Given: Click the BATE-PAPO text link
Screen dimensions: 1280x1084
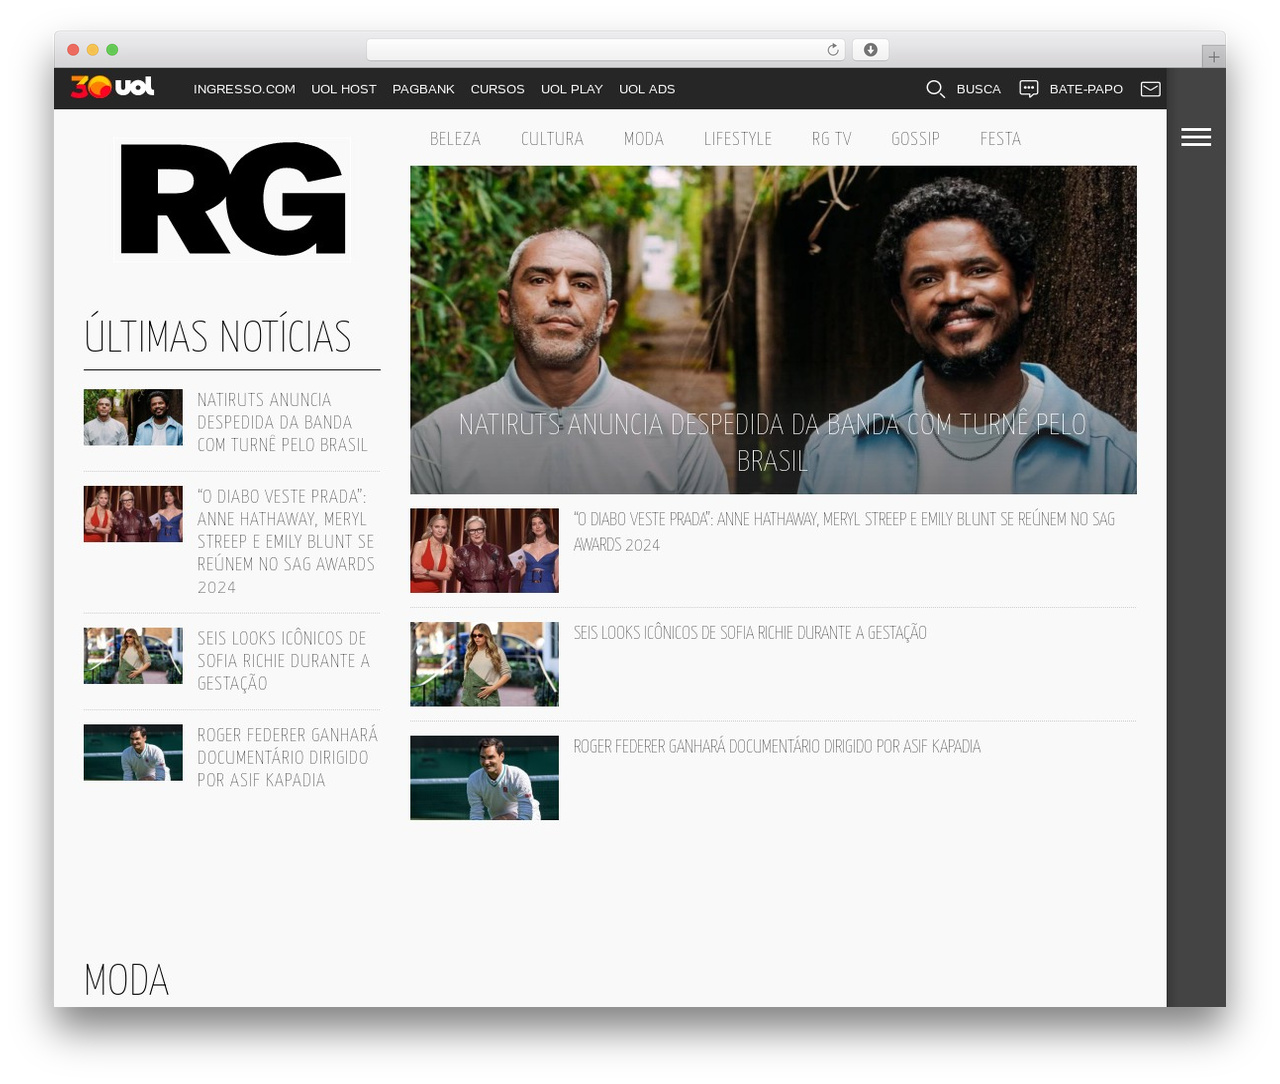Looking at the screenshot, I should [x=1086, y=89].
